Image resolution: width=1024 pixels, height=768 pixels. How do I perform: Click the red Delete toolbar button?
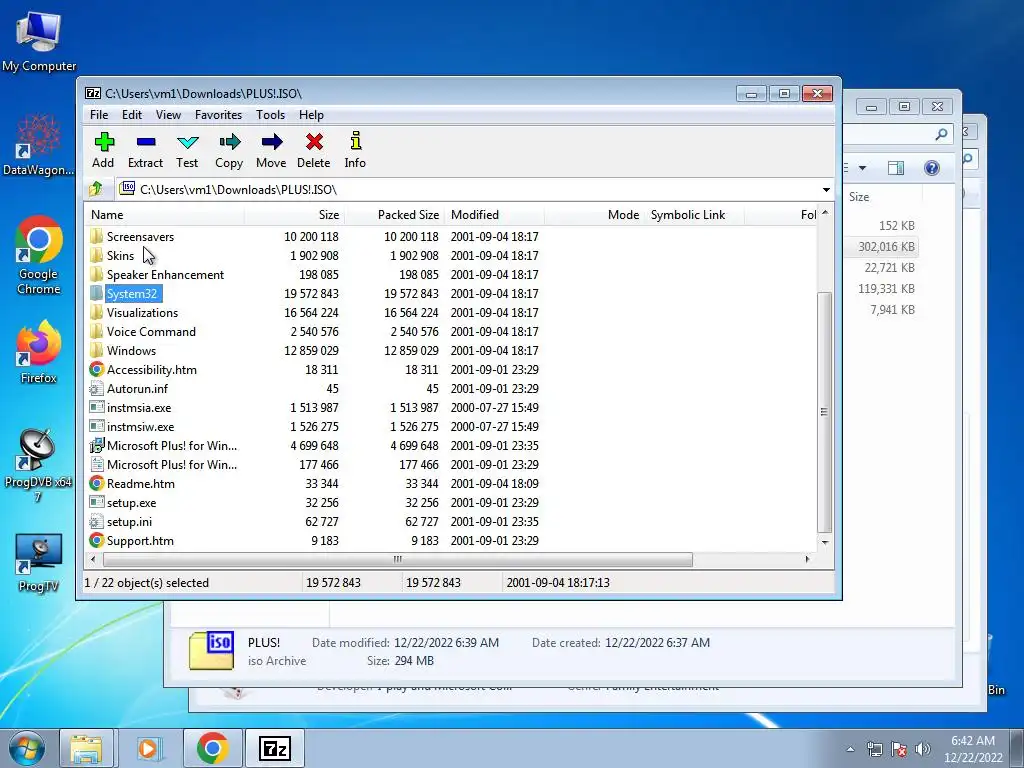pyautogui.click(x=313, y=150)
